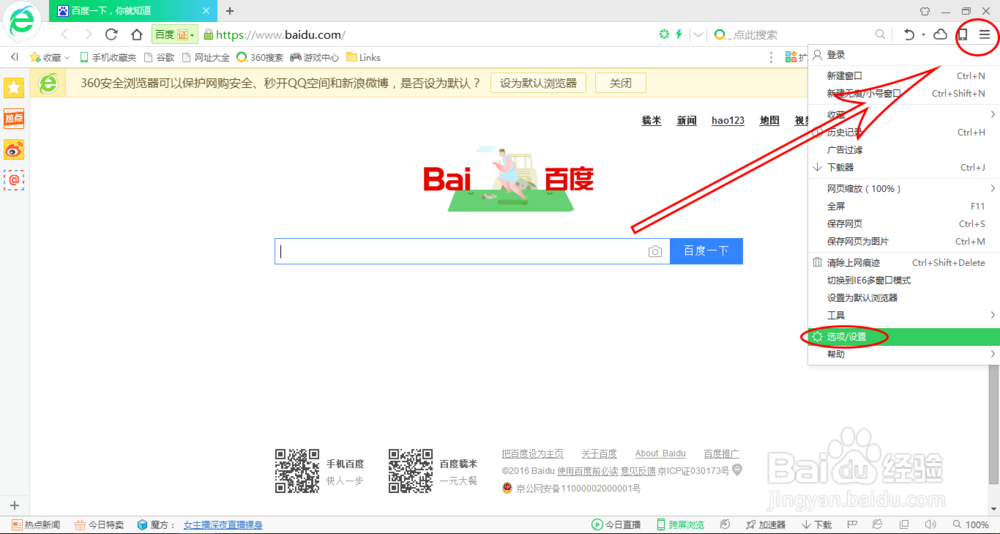Click the mobile phone icon in toolbar
This screenshot has width=1000, height=534.
(x=963, y=34)
